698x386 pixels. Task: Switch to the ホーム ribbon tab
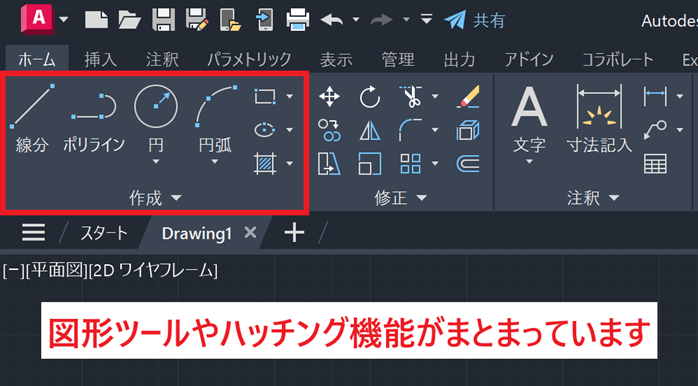(x=37, y=59)
